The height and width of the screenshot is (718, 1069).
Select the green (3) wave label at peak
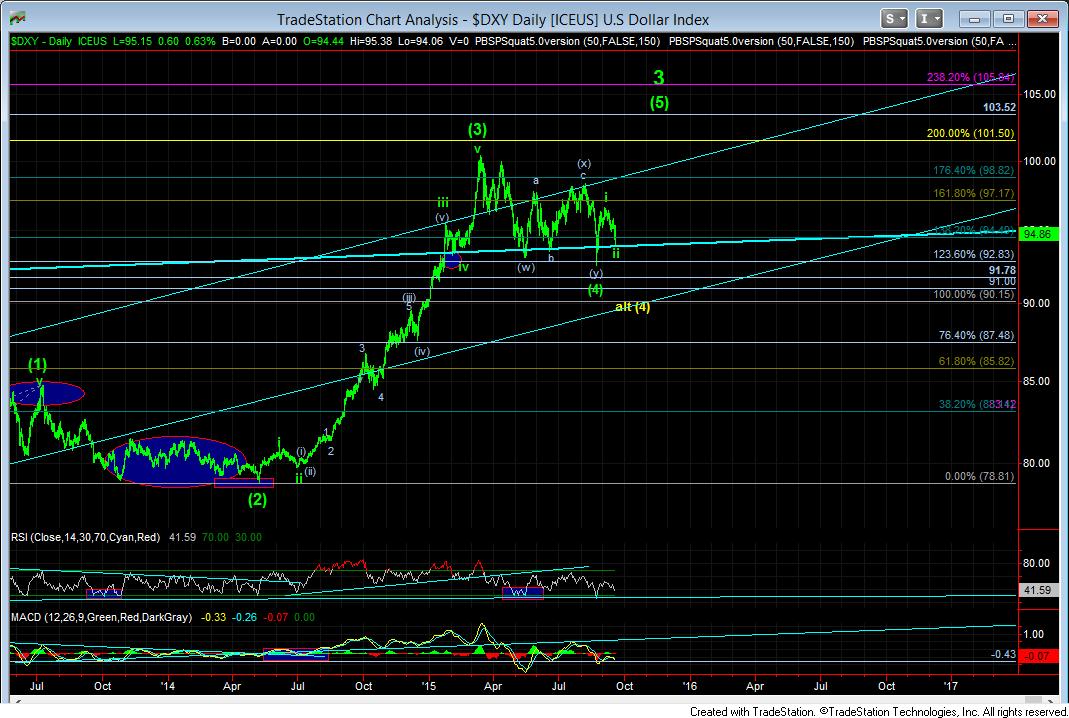pos(477,129)
